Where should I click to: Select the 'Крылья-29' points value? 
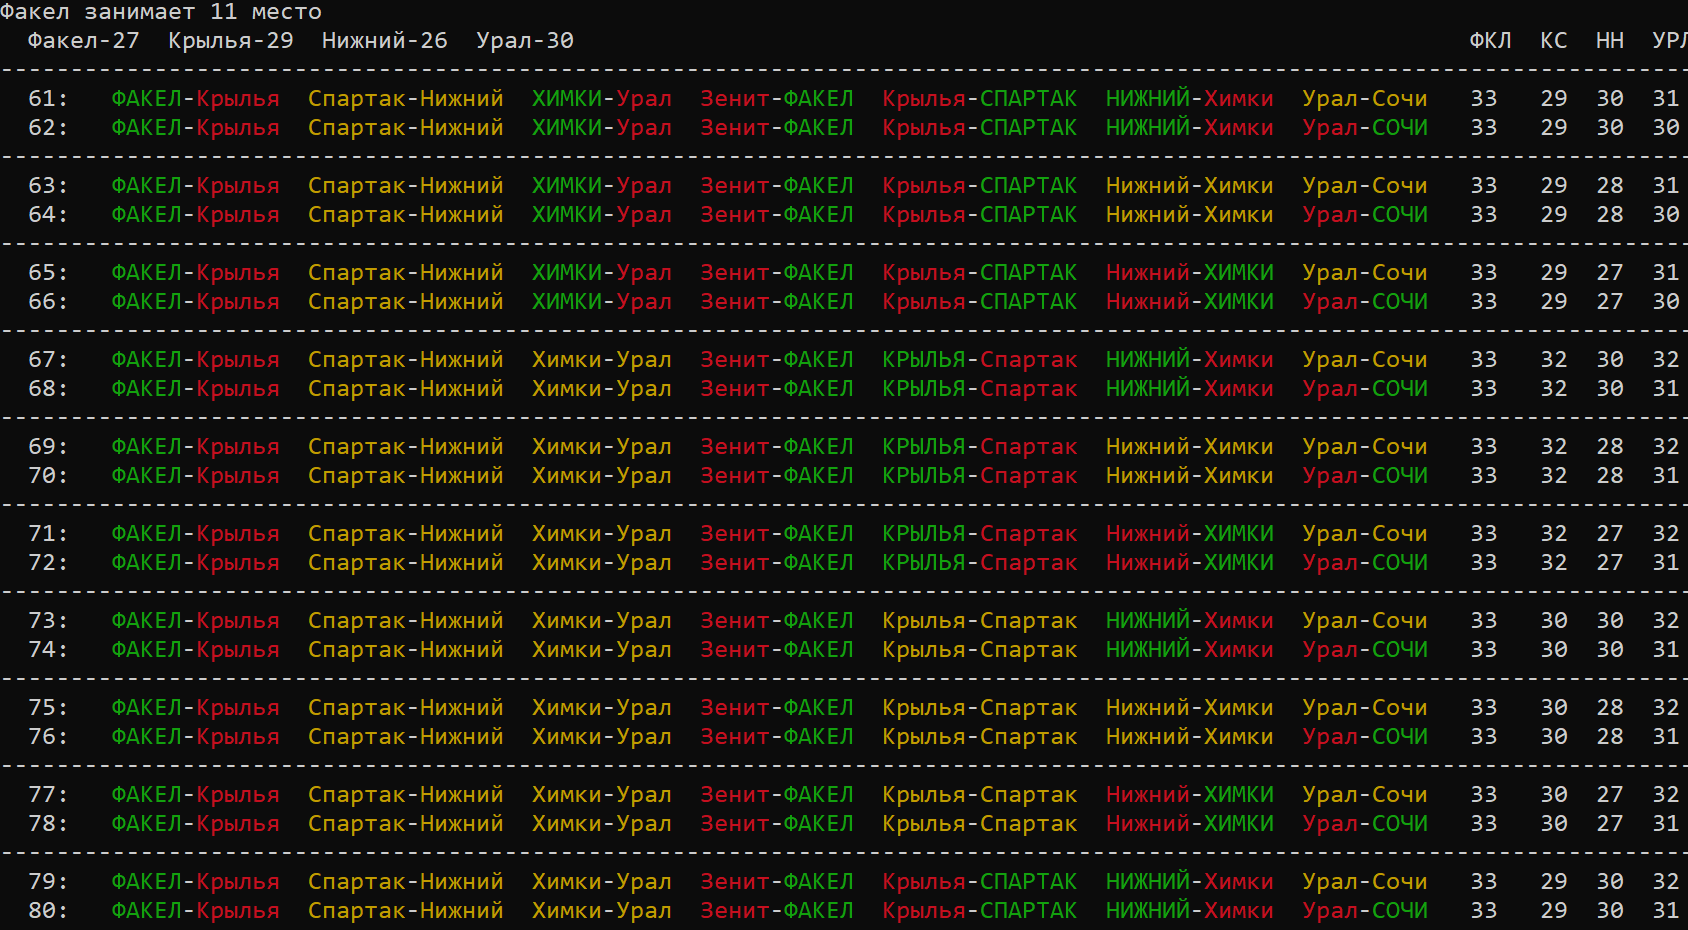pyautogui.click(x=231, y=41)
